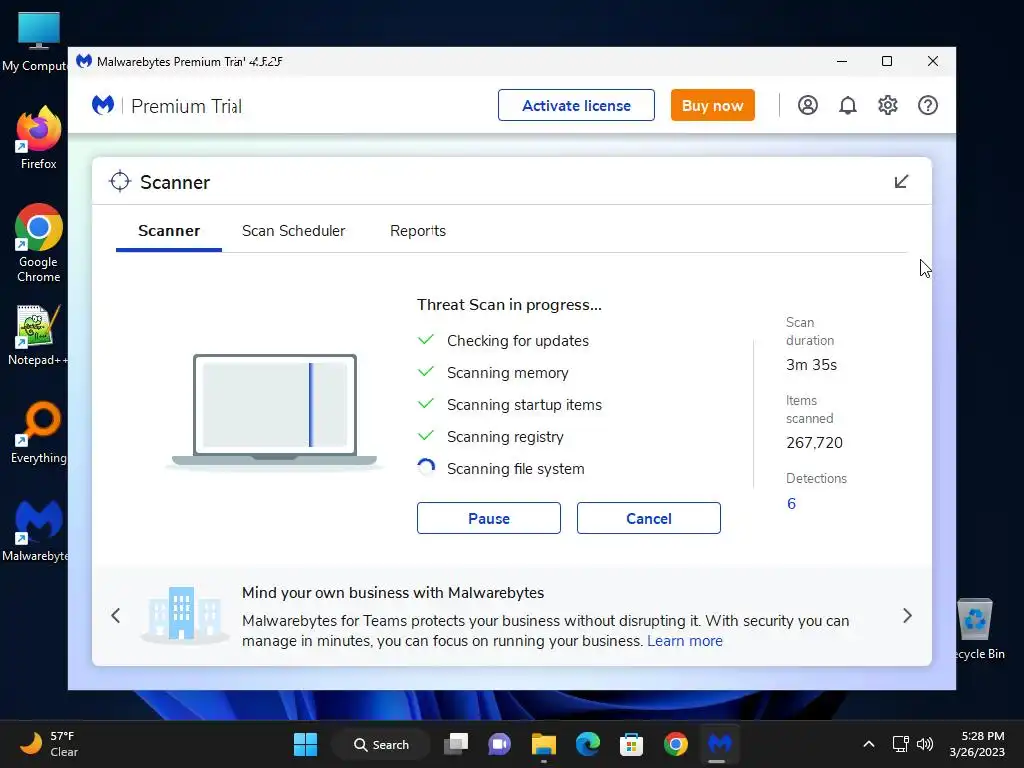Open Microsoft Edge from the taskbar
The height and width of the screenshot is (768, 1024).
pyautogui.click(x=588, y=744)
